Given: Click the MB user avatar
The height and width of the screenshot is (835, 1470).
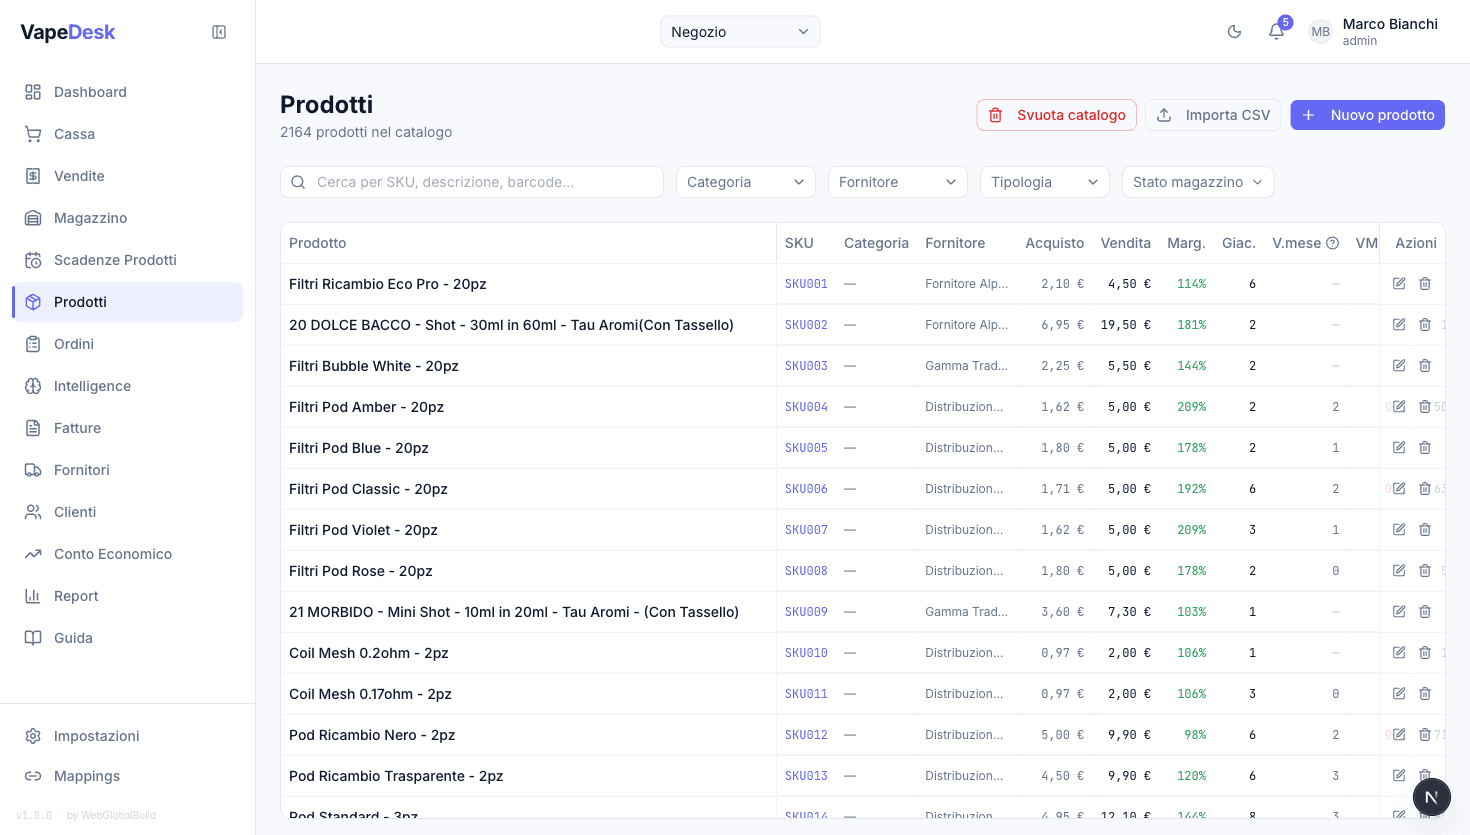Looking at the screenshot, I should point(1320,32).
